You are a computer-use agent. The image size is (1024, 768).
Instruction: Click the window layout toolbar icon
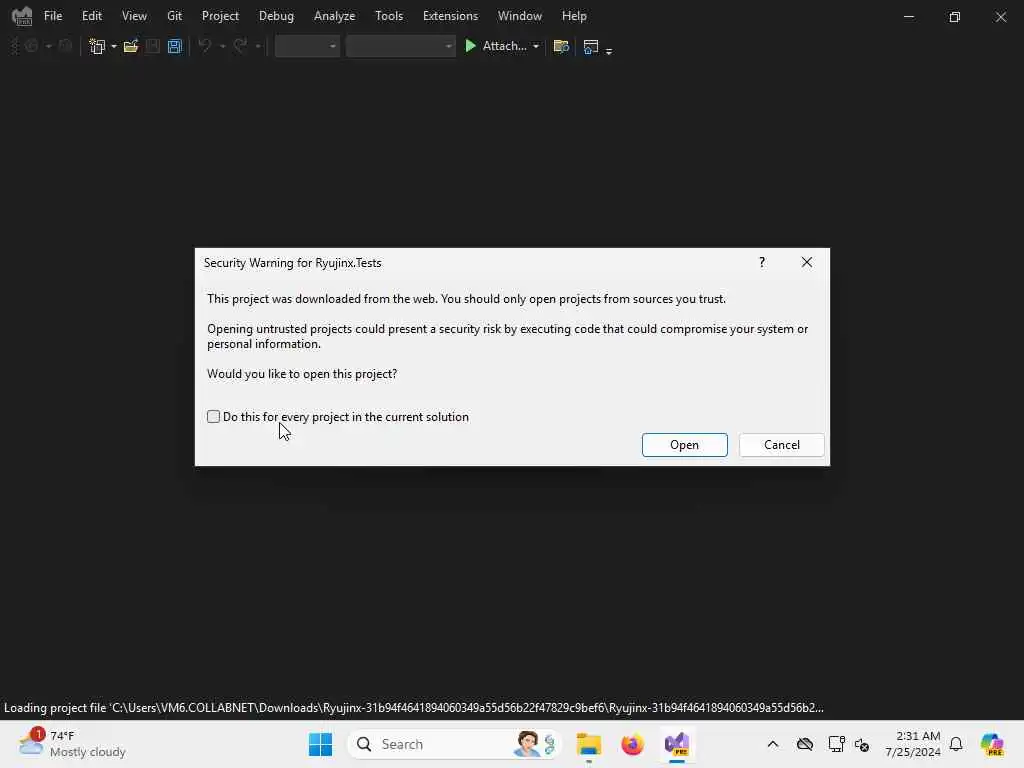tap(590, 46)
